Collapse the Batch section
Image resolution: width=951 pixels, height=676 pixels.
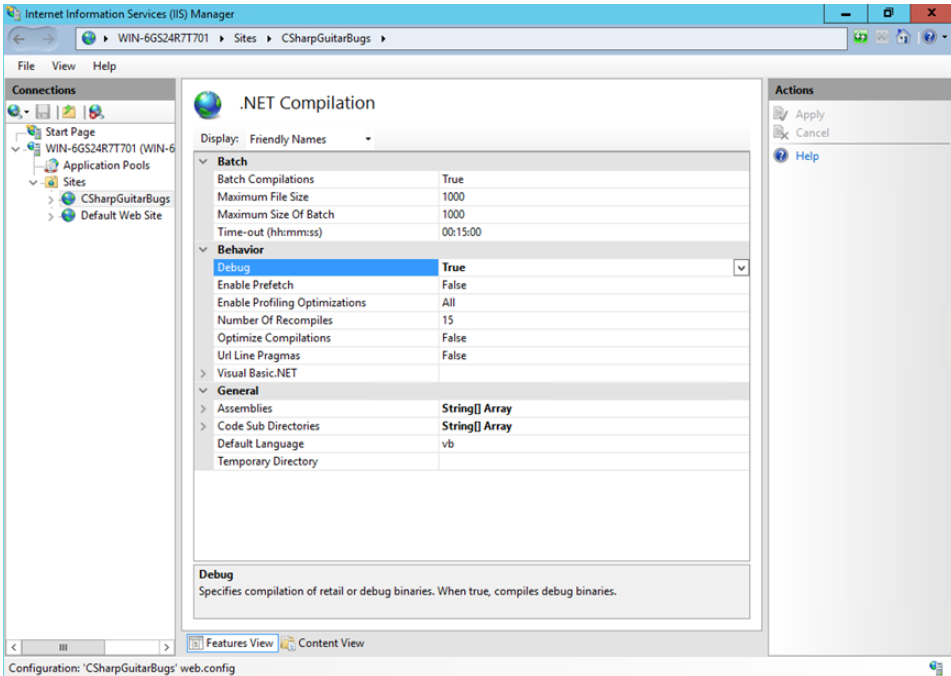pos(203,162)
